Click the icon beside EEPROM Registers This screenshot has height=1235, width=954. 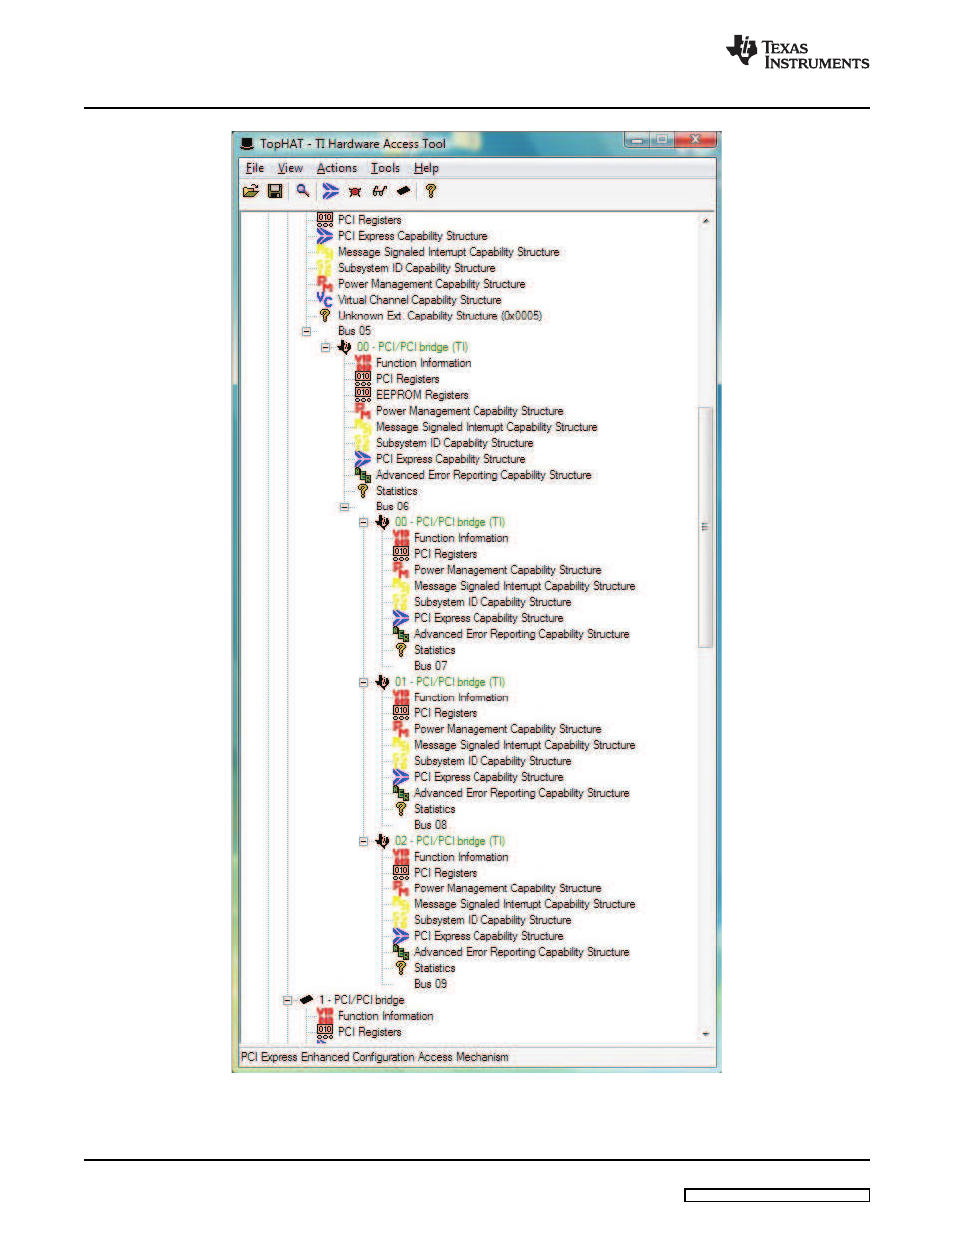(x=363, y=395)
